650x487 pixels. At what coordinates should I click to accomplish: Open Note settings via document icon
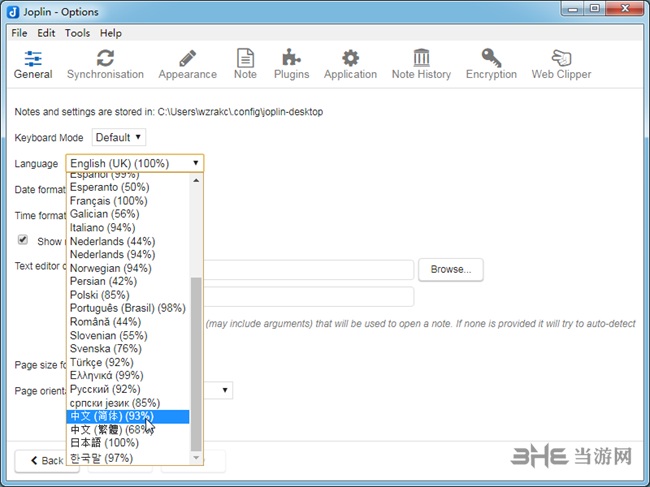tap(245, 58)
